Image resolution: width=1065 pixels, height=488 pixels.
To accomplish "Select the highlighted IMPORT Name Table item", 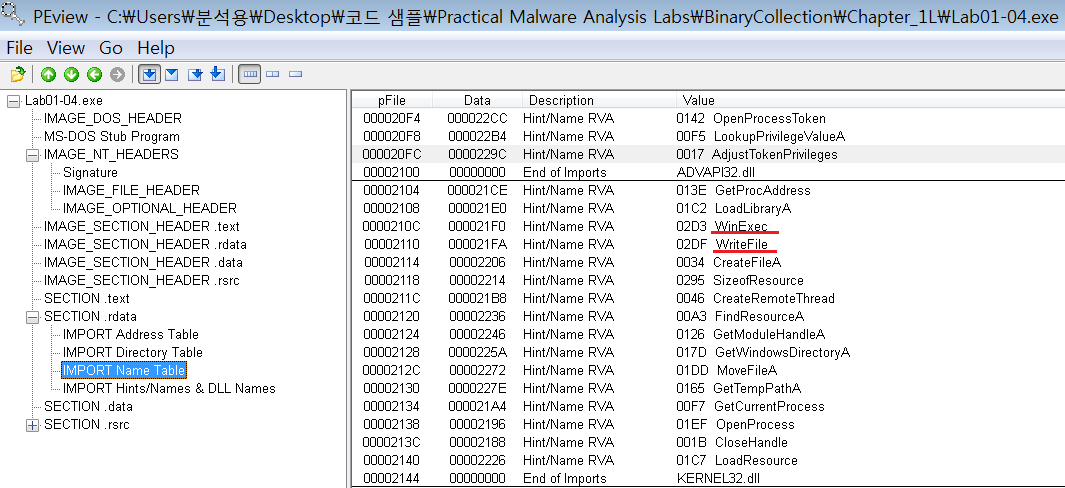I will pos(124,370).
